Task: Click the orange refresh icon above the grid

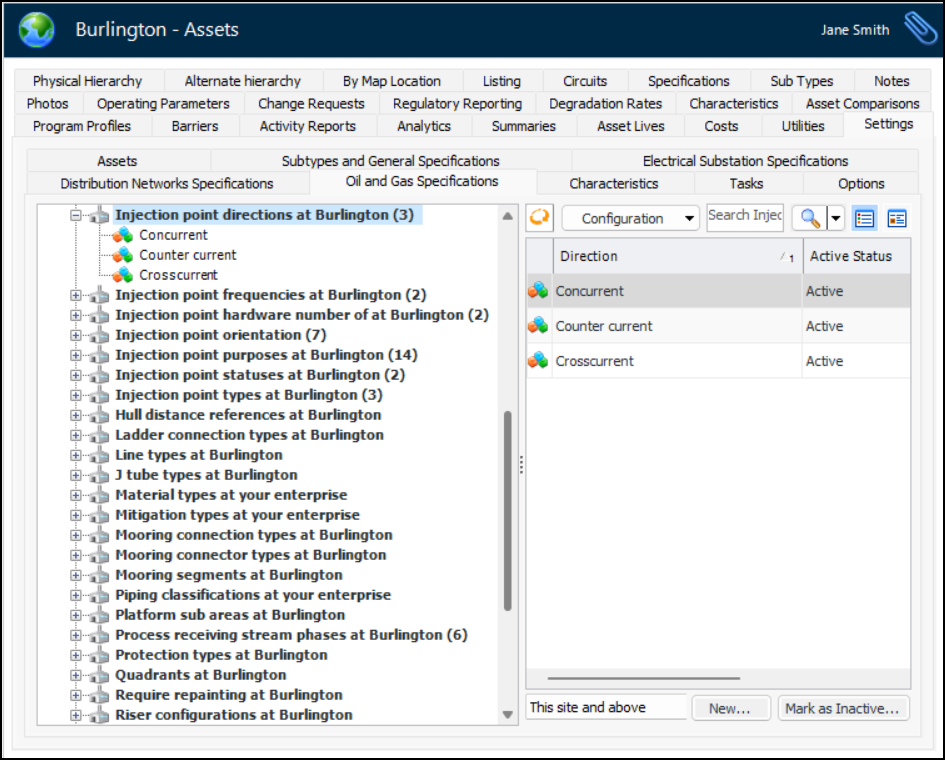Action: click(540, 218)
